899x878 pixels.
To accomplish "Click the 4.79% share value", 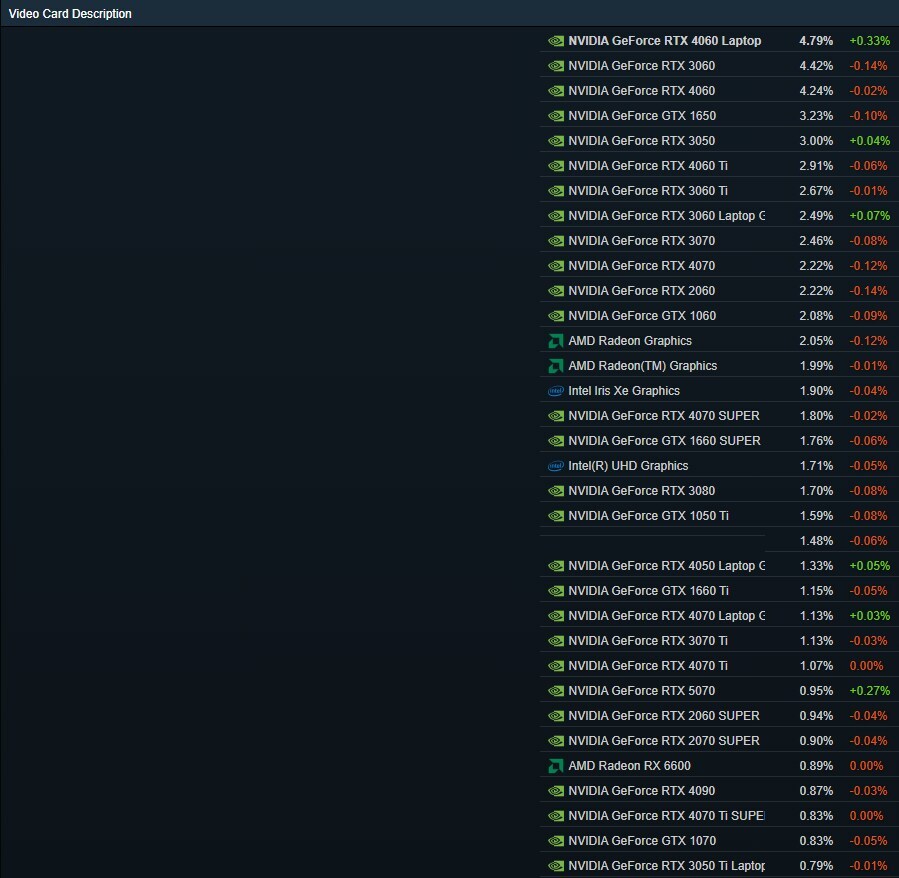I will pyautogui.click(x=816, y=41).
